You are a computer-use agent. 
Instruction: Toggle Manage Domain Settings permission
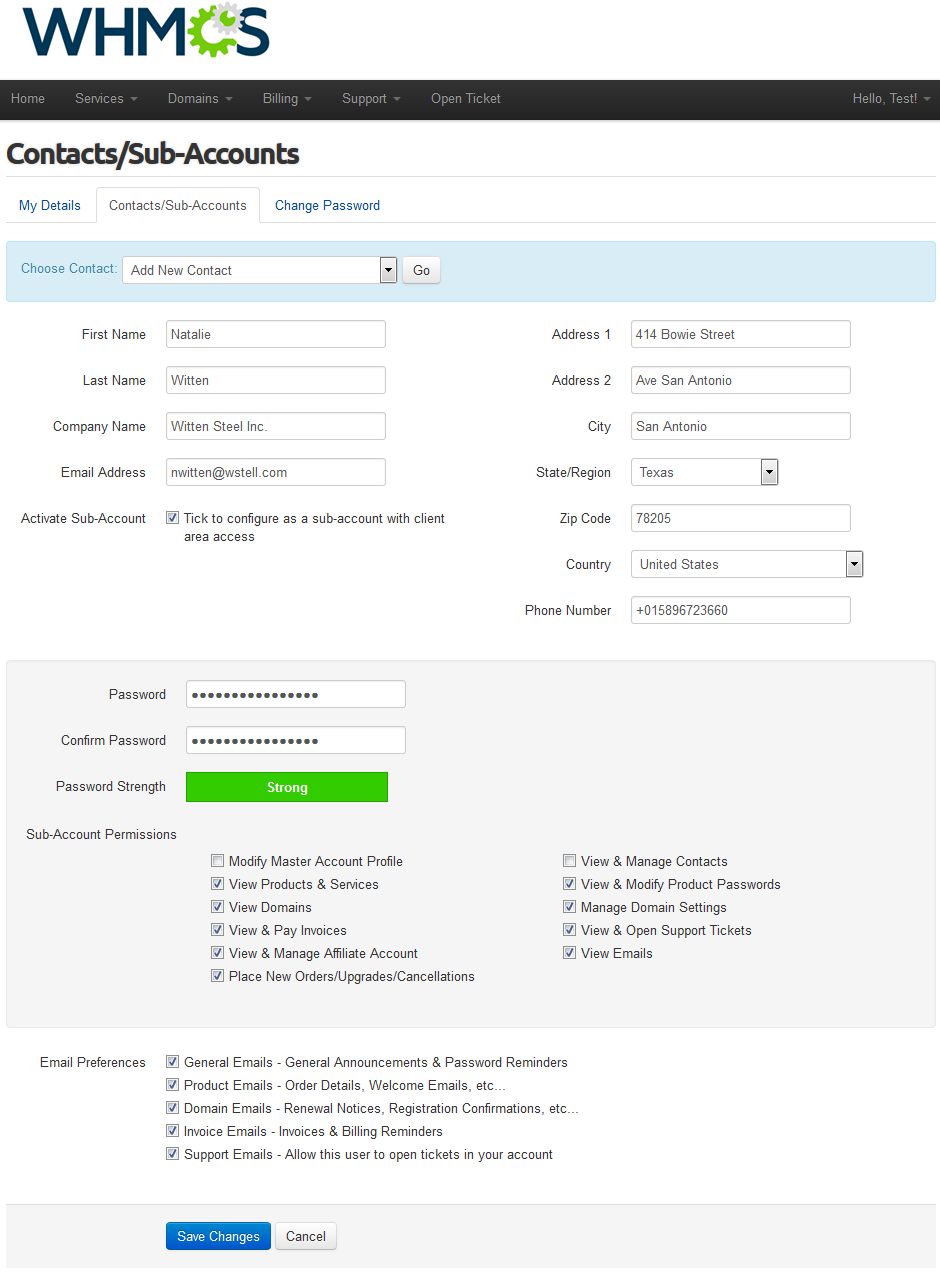[x=569, y=907]
